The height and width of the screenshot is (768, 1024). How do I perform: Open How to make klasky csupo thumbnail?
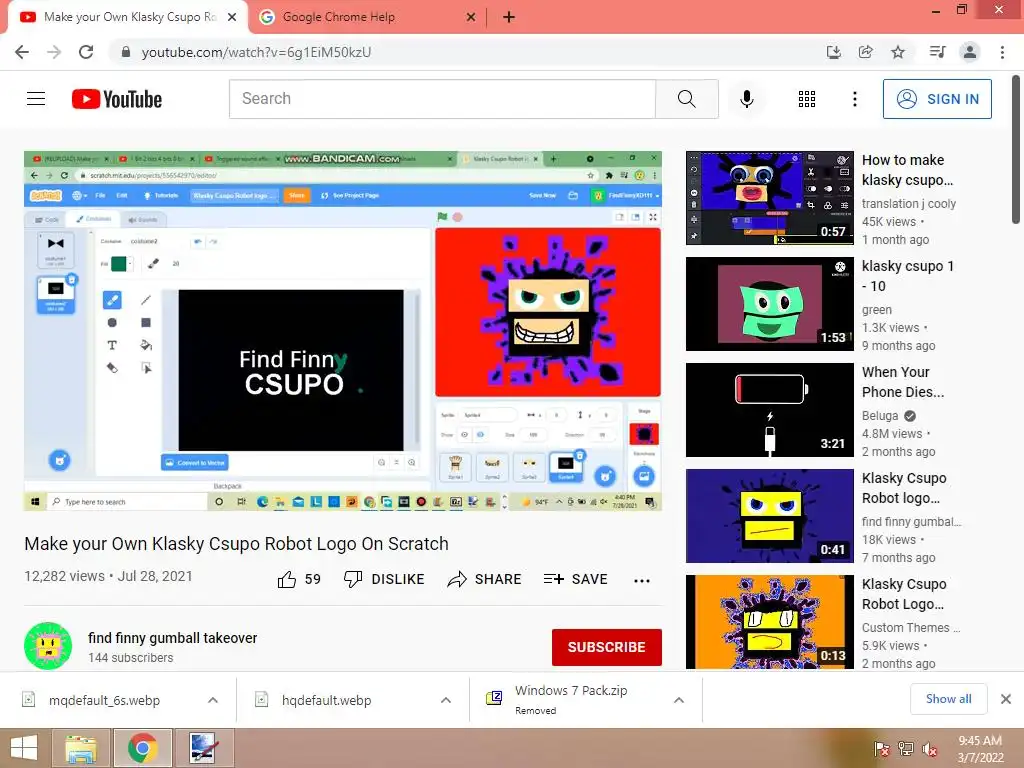[769, 198]
